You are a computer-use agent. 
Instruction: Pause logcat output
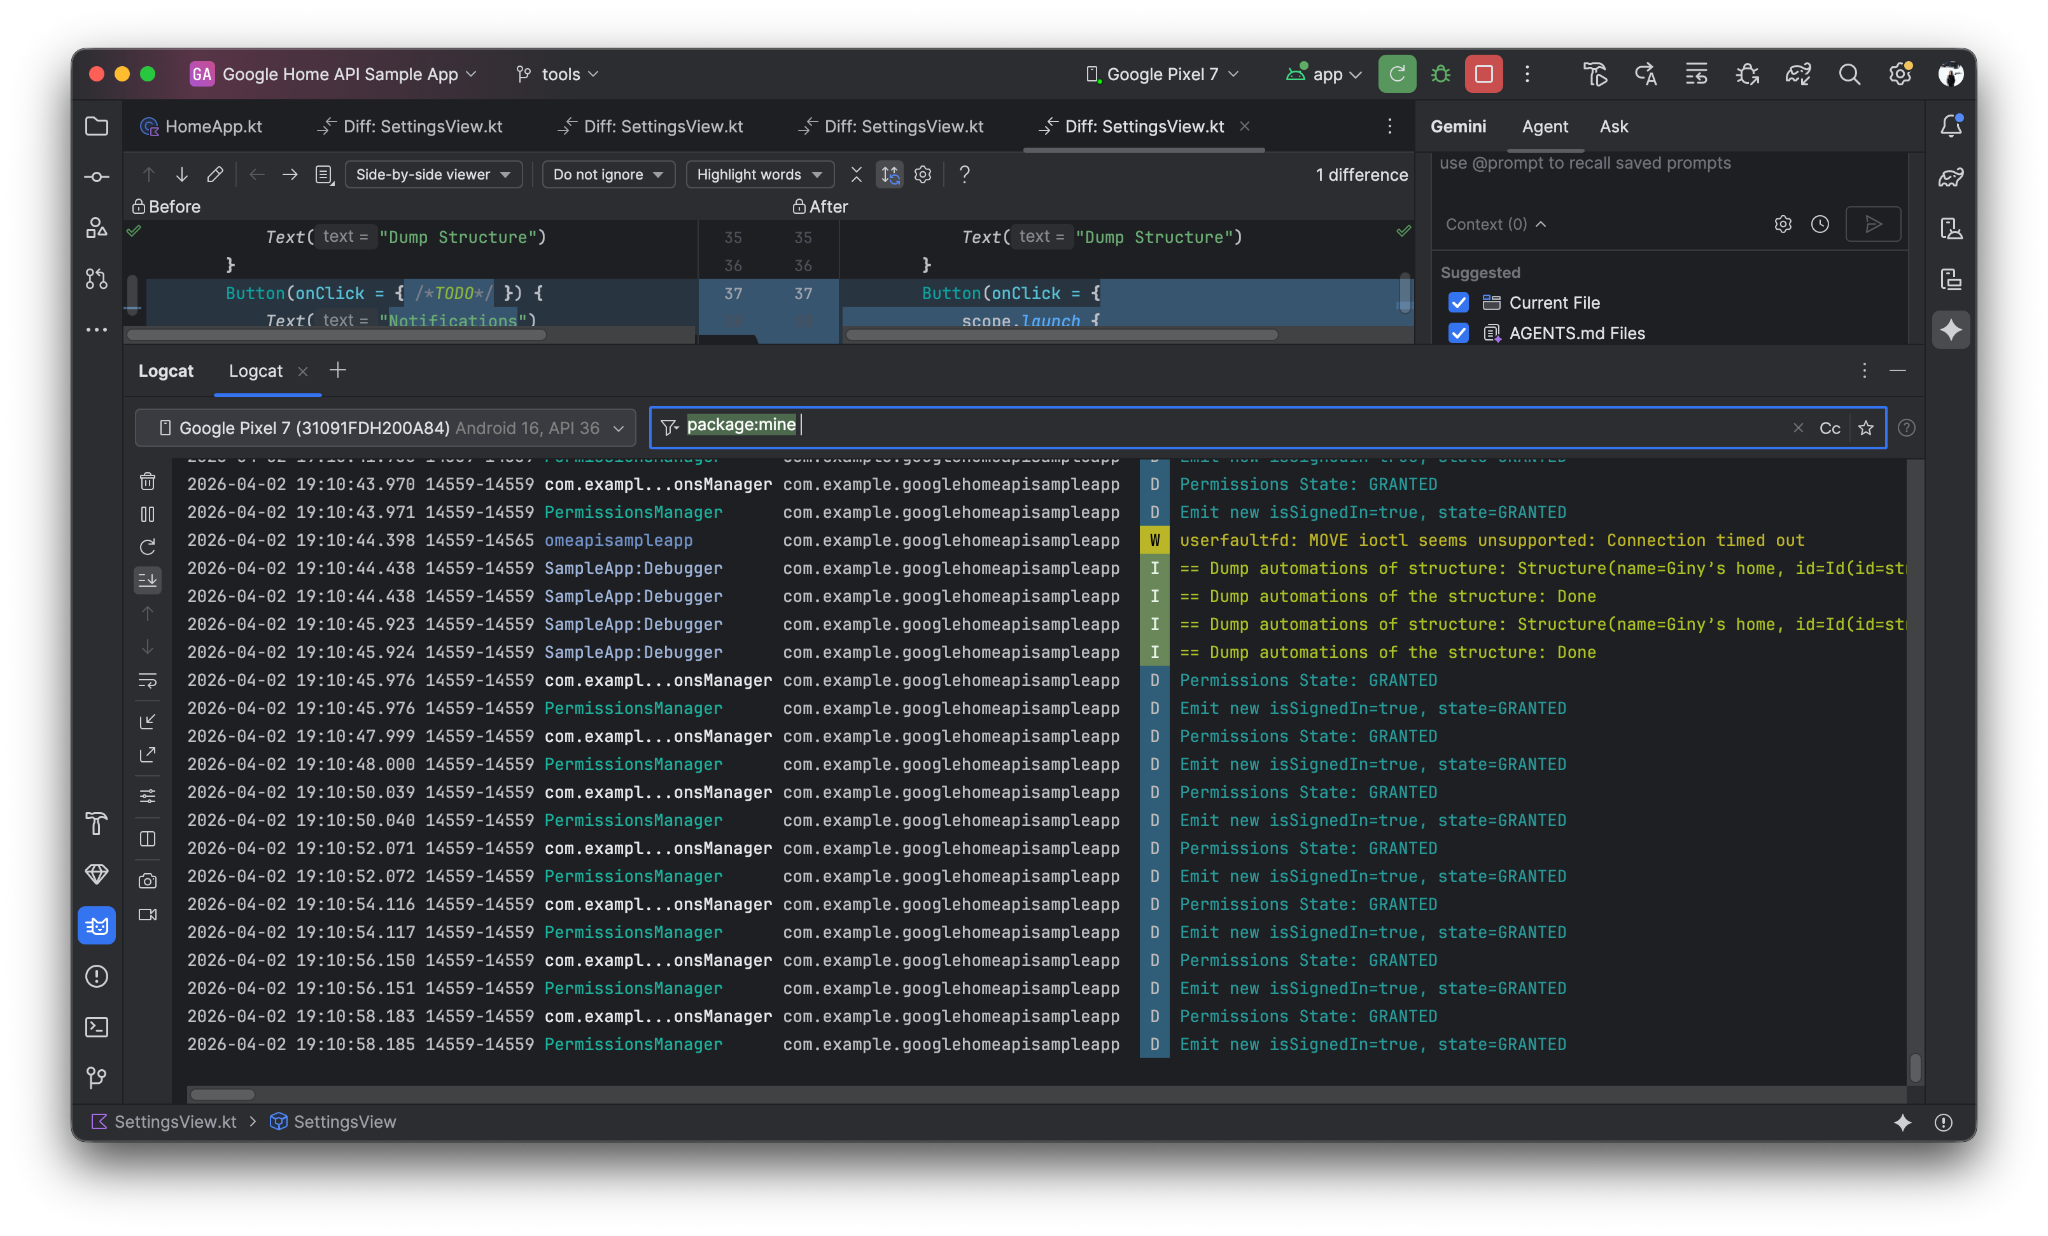tap(148, 514)
